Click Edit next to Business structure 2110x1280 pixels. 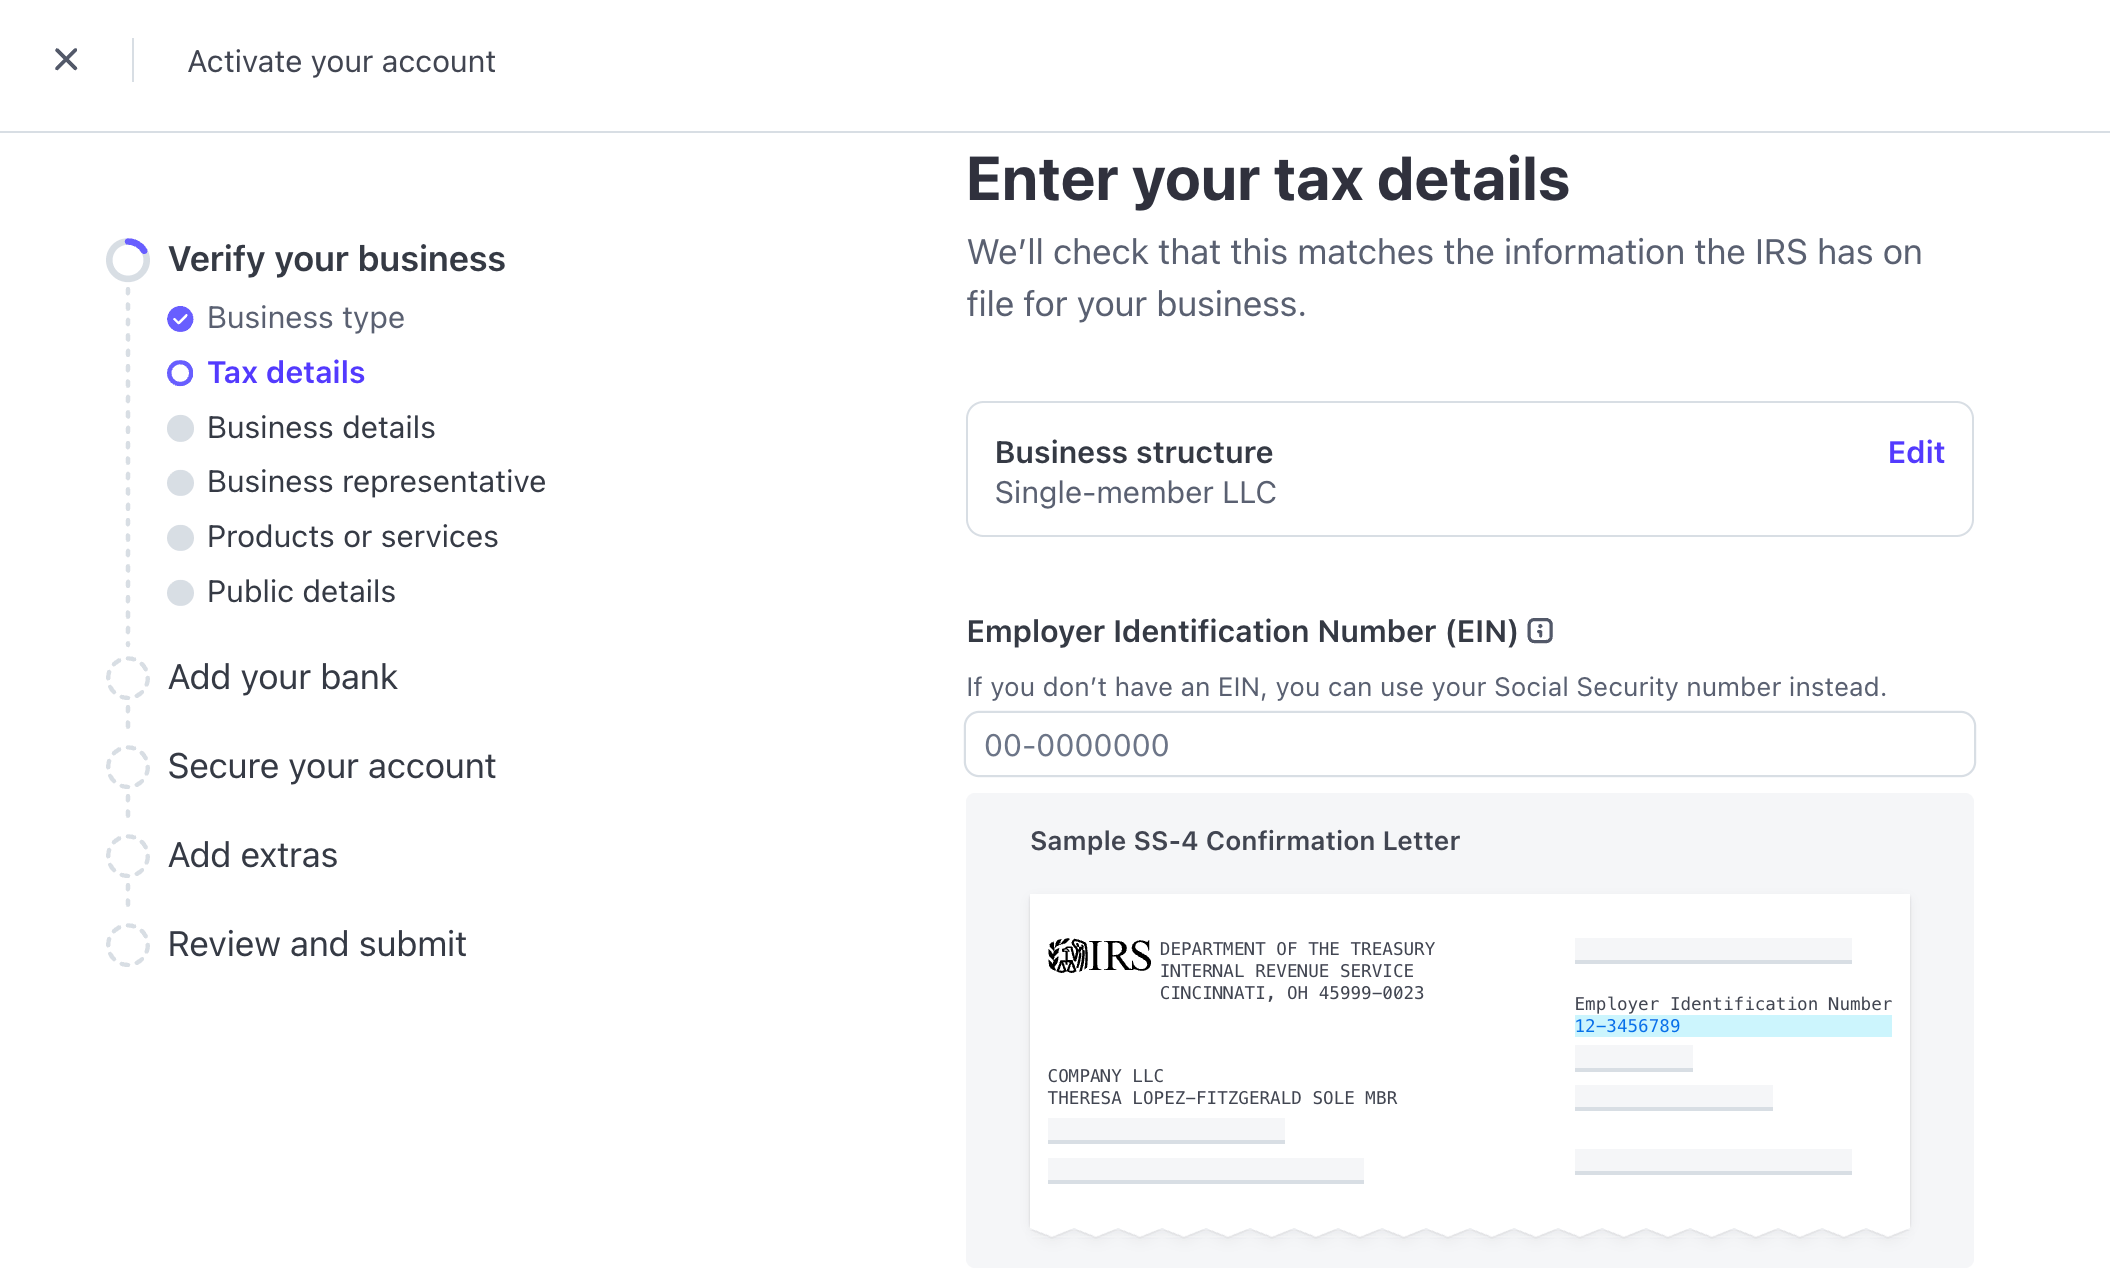pos(1915,452)
